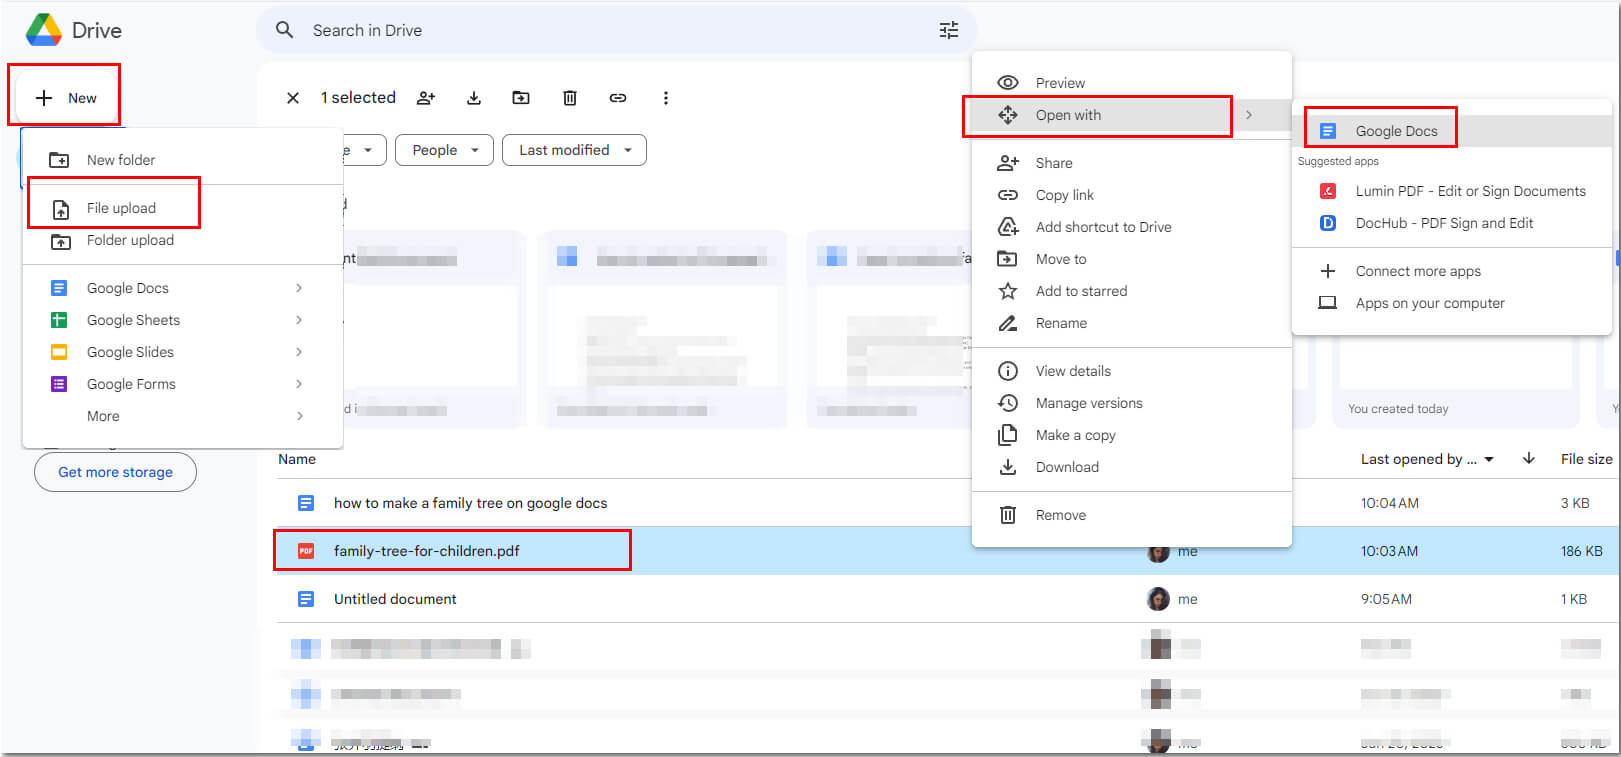Click the trash toolbar icon
The height and width of the screenshot is (757, 1621).
570,98
